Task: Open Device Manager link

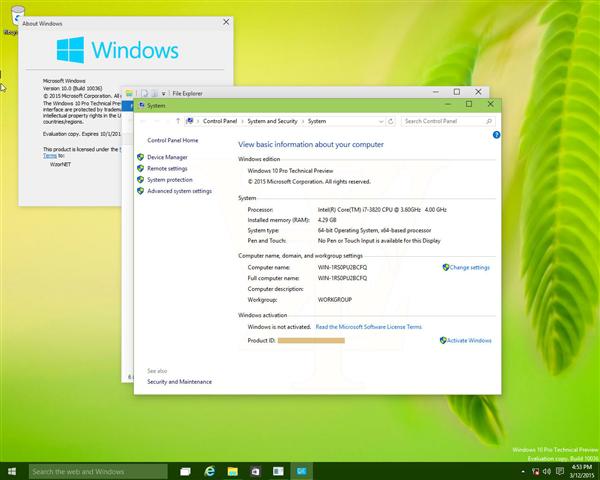Action: click(x=167, y=157)
